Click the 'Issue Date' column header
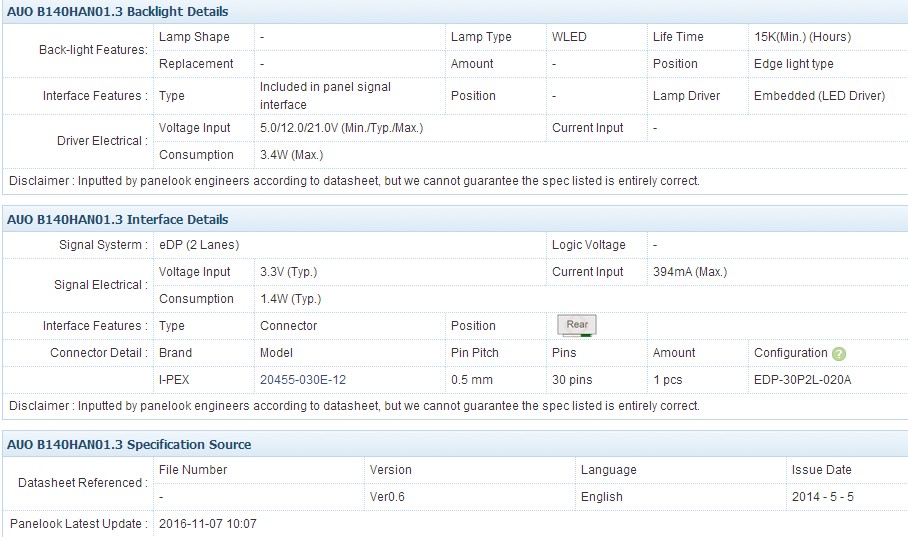The image size is (908, 537). click(822, 470)
